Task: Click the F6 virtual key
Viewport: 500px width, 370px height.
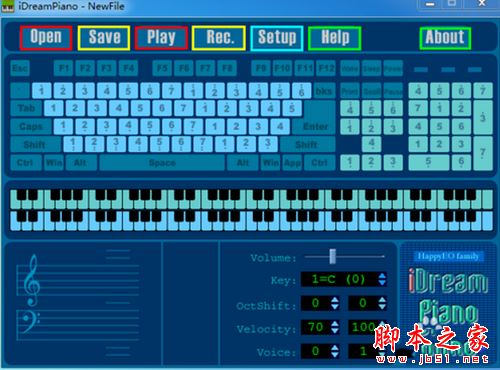Action: 184,69
